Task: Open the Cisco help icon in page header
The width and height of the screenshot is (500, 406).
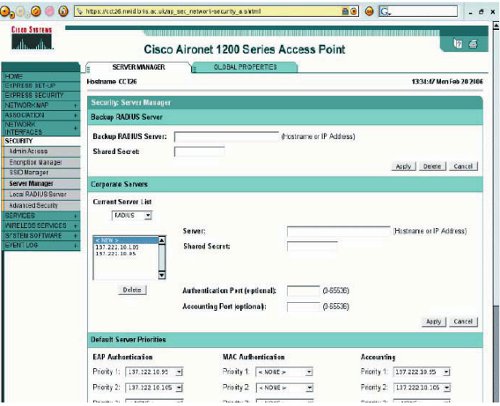Action: click(x=458, y=44)
